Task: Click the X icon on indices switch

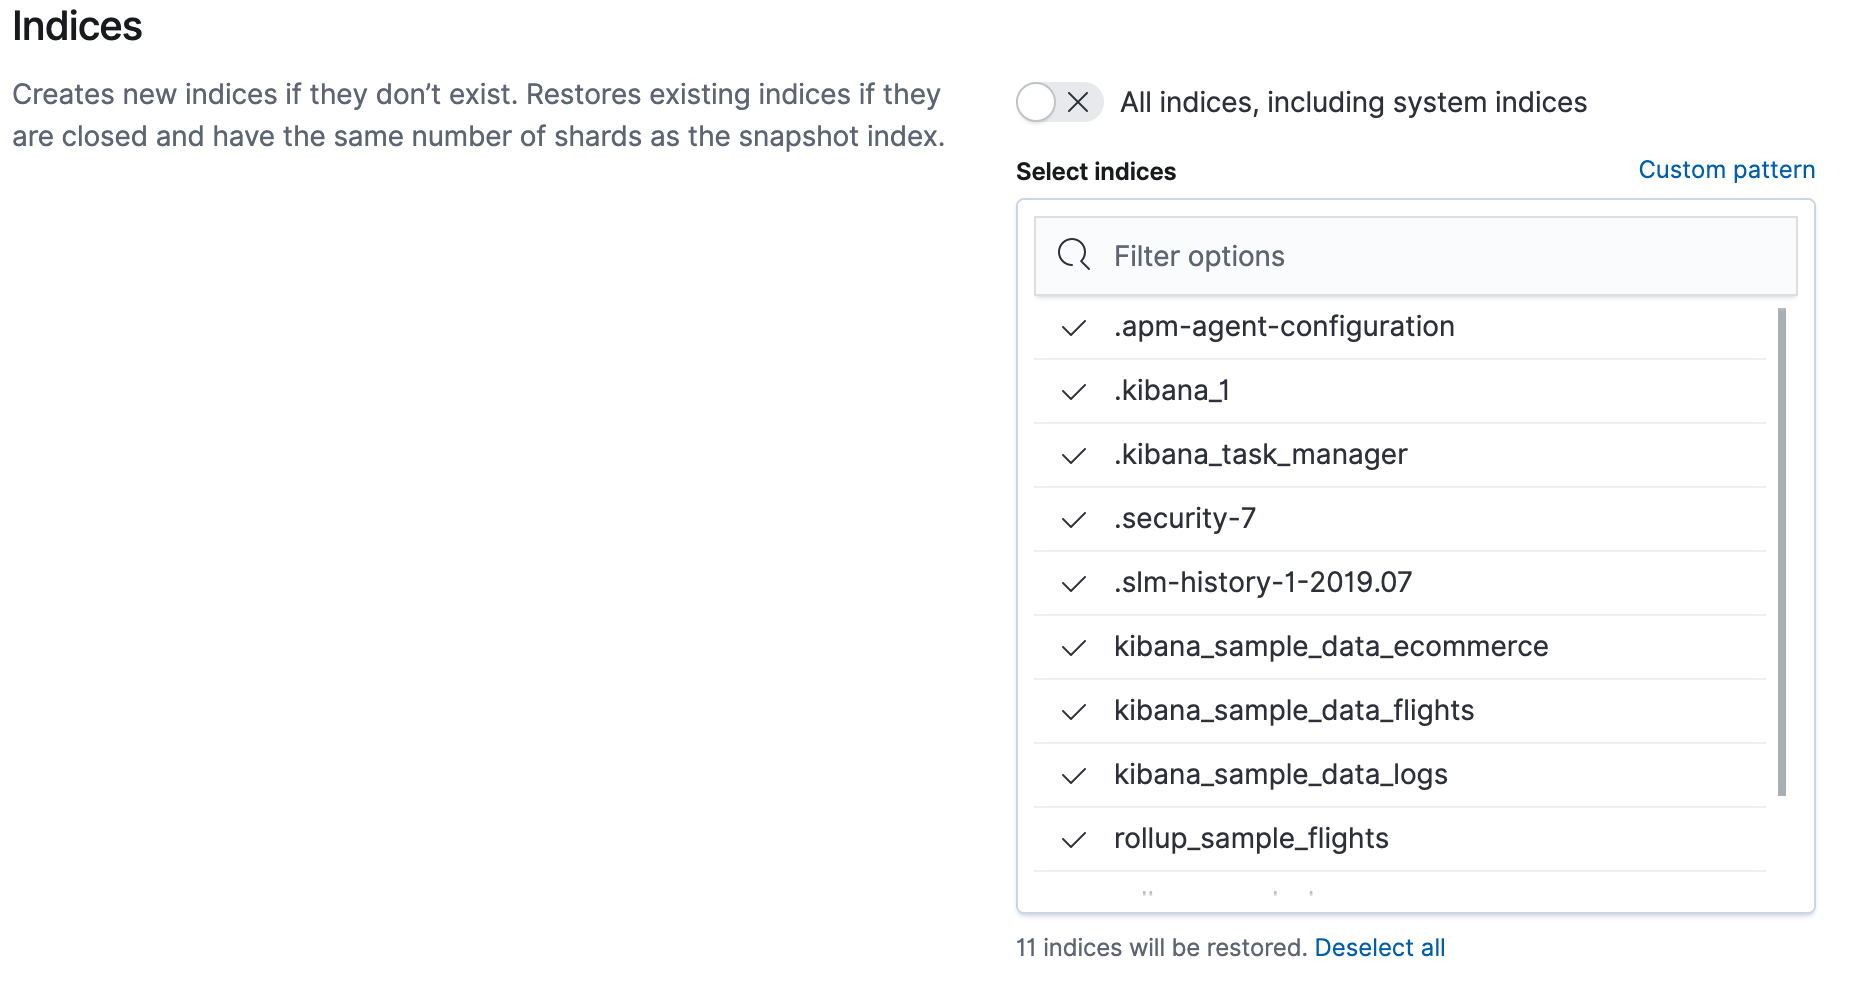Action: pos(1078,102)
